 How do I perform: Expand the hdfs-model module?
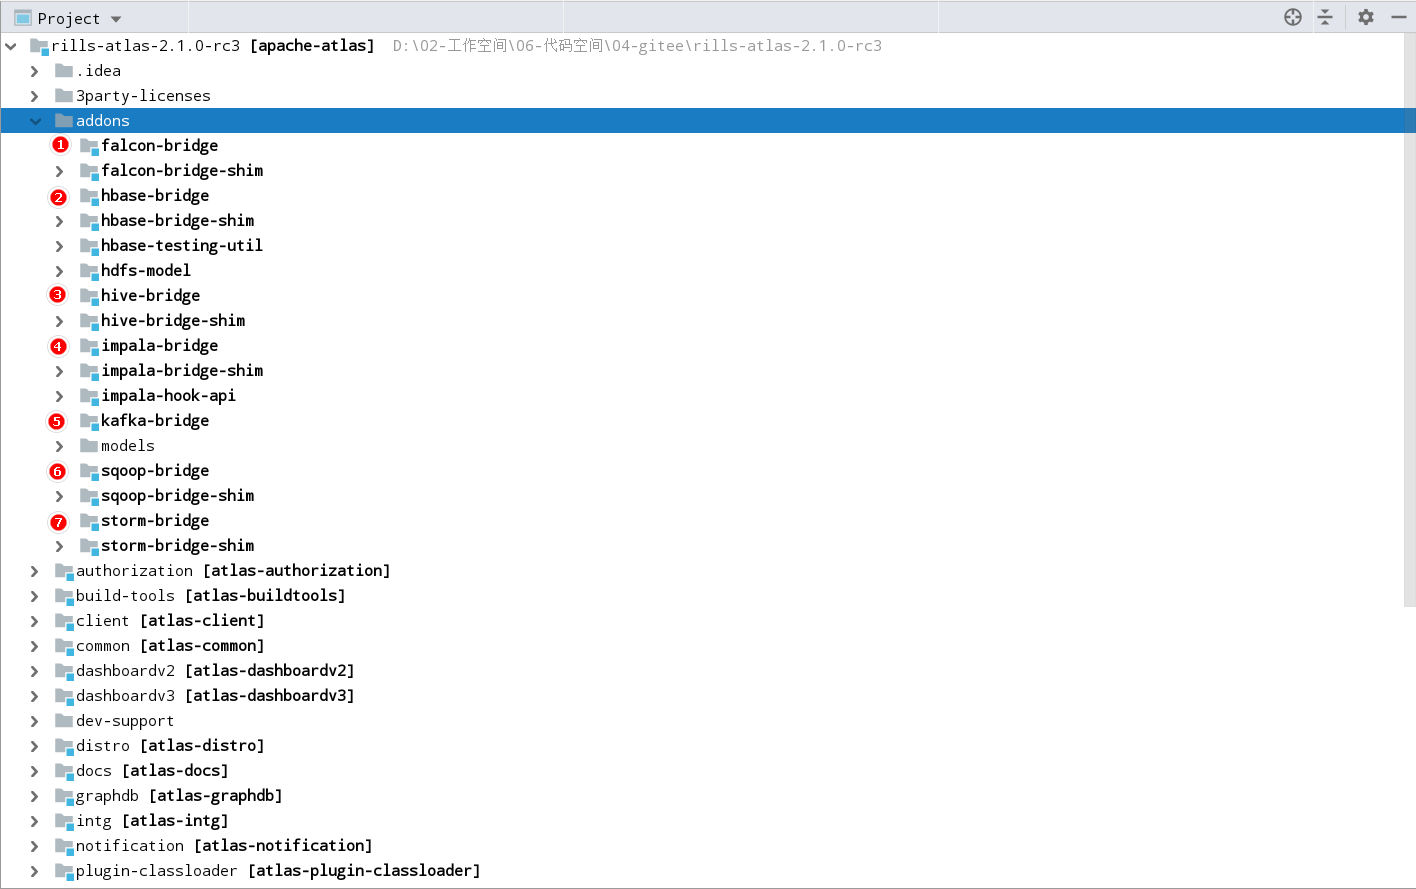tap(60, 271)
